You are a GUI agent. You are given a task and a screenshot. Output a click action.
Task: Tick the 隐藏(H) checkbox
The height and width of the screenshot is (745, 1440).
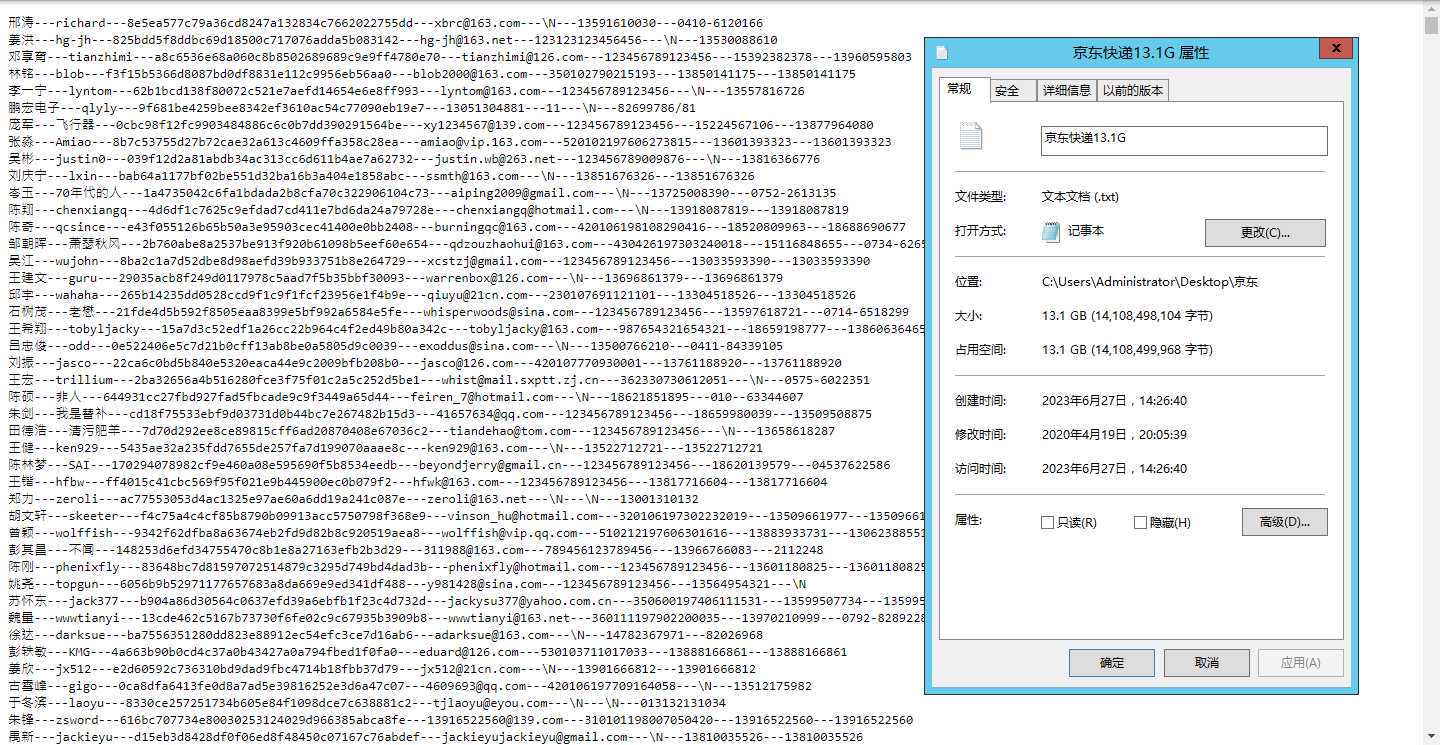coord(1140,522)
